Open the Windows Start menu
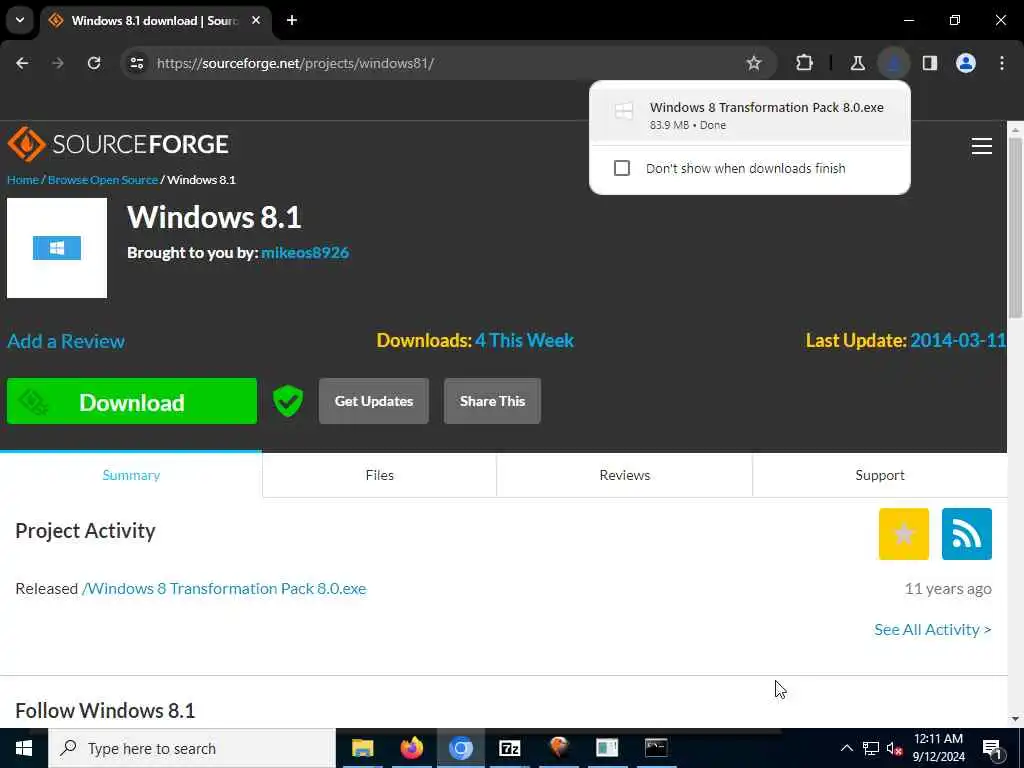The image size is (1024, 768). click(24, 748)
